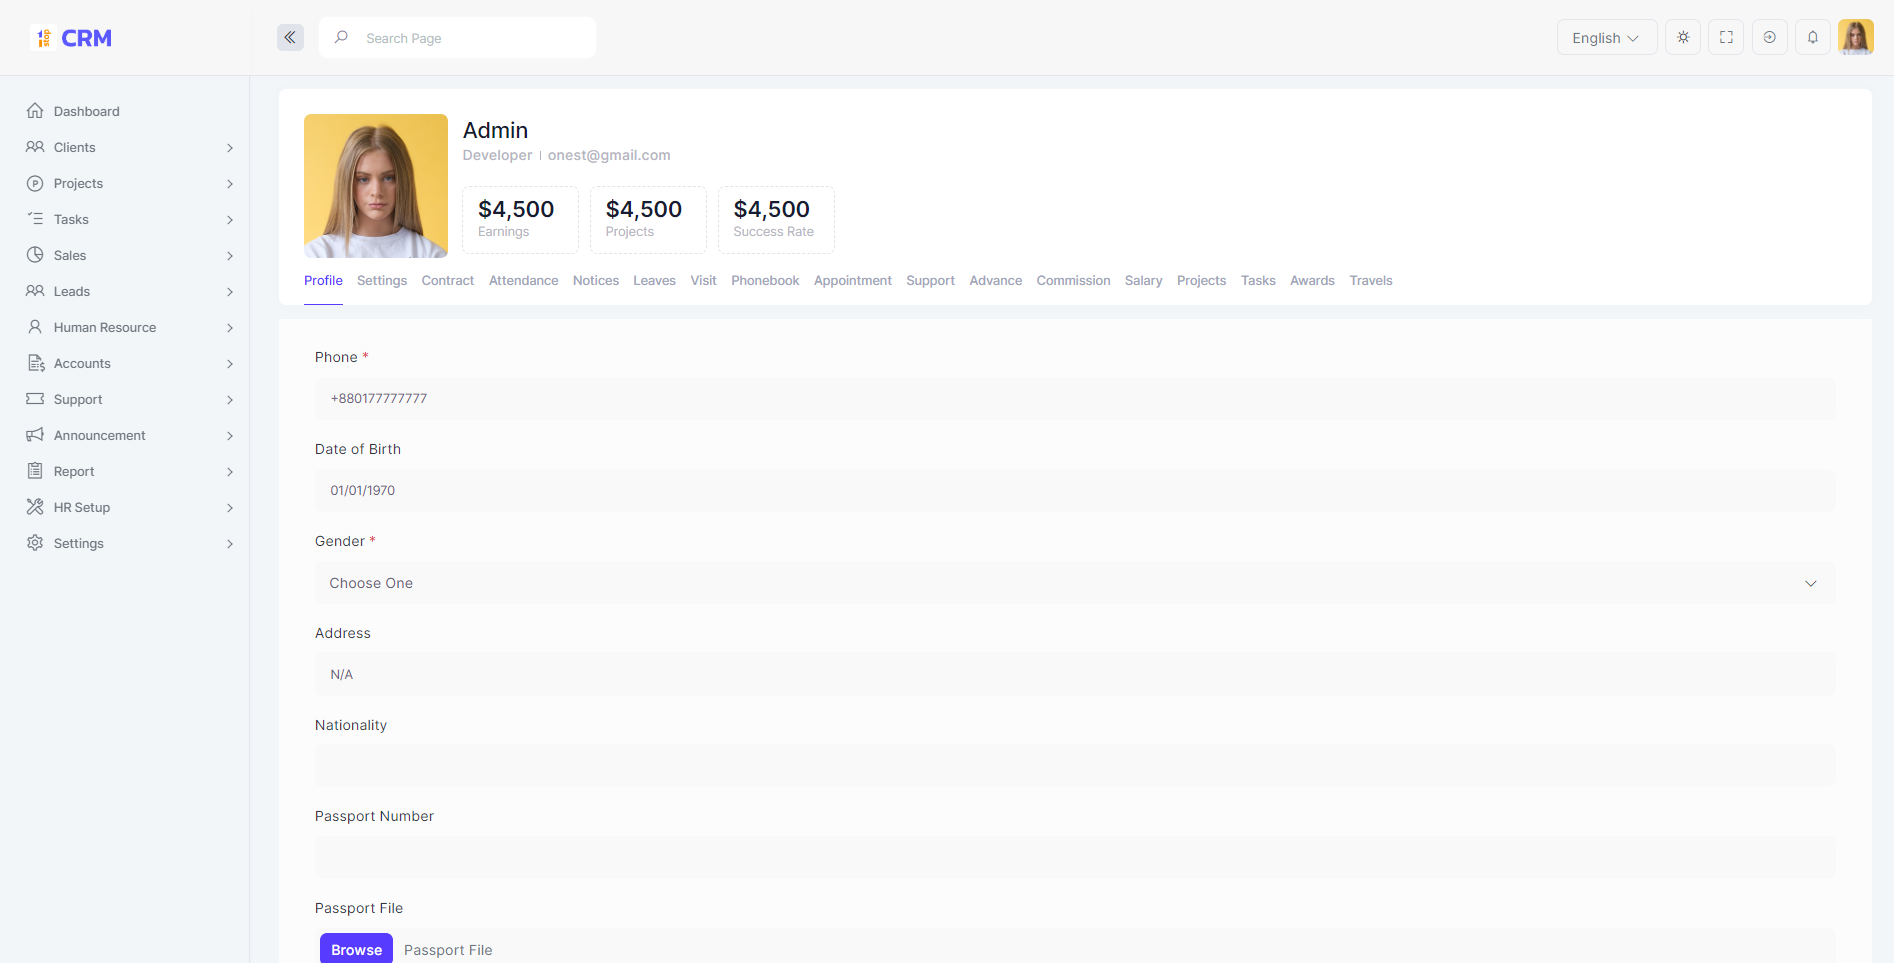Screen dimensions: 1894x963
Task: Open the English language dropdown
Action: 1606,38
